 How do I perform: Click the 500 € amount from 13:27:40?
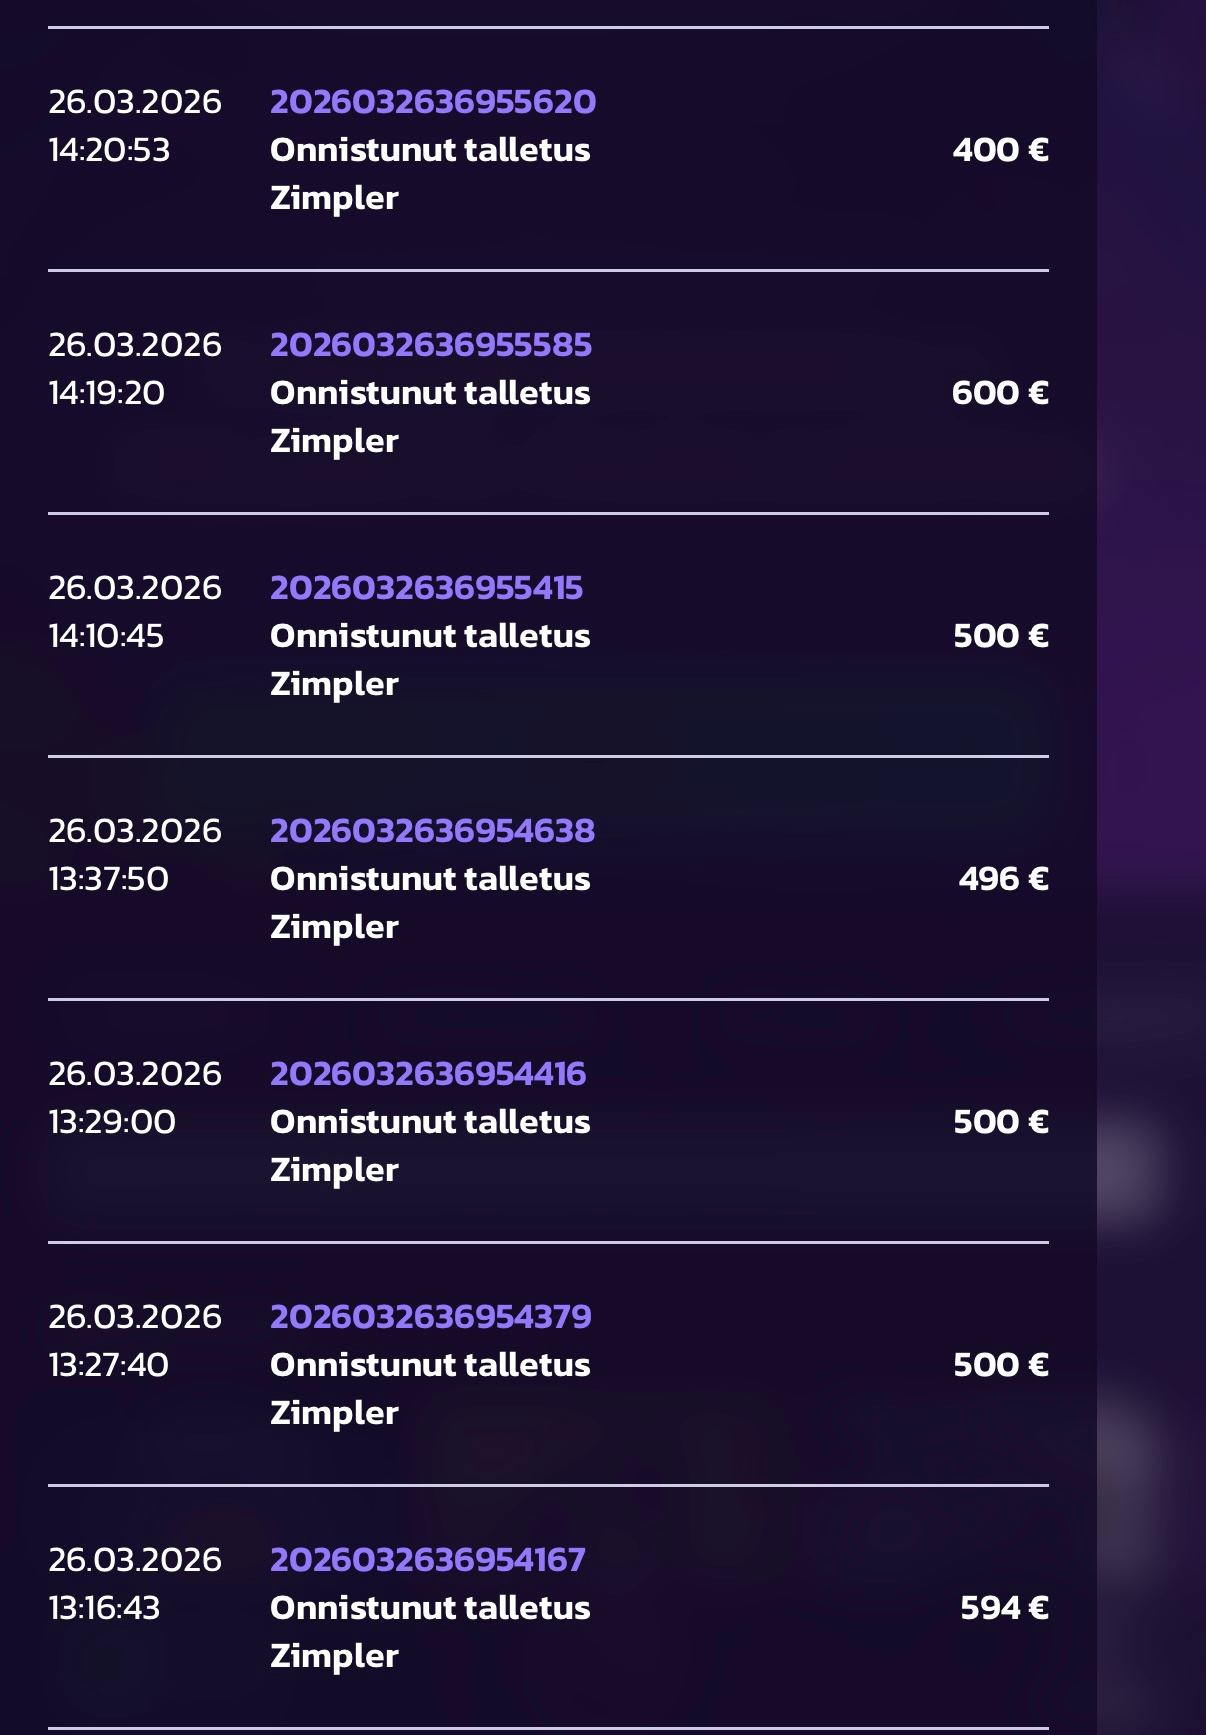click(1000, 1365)
